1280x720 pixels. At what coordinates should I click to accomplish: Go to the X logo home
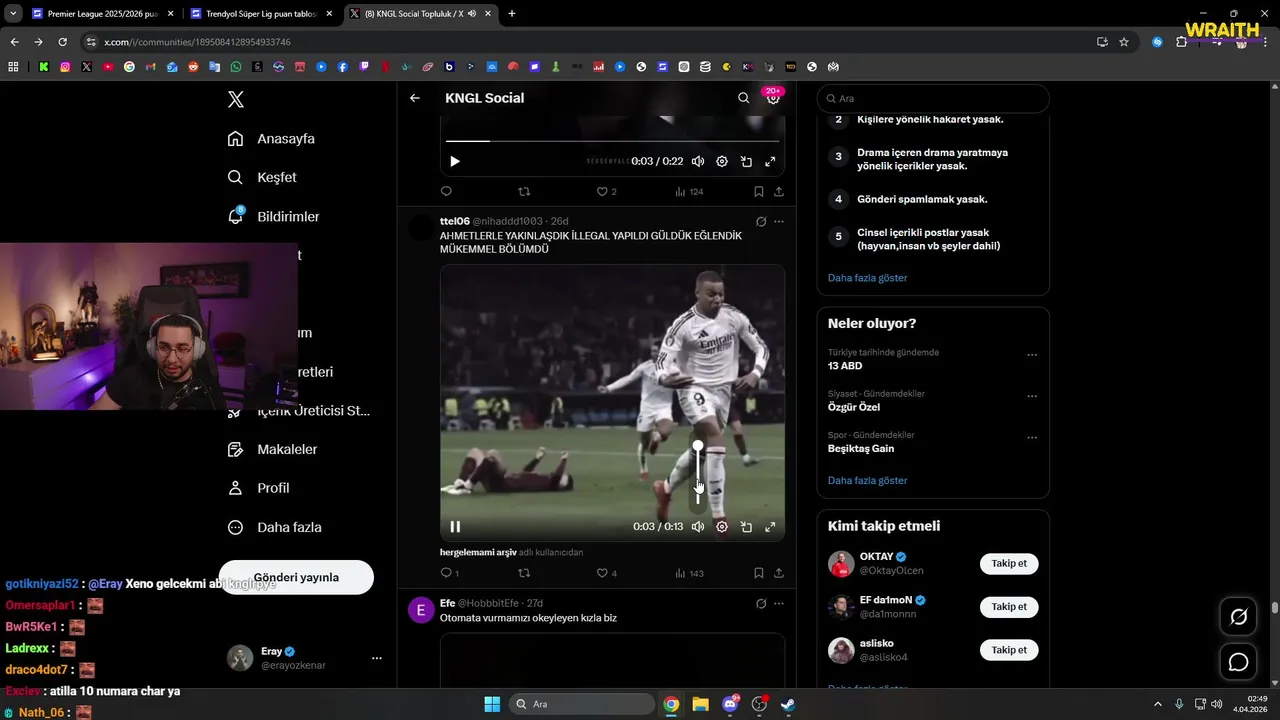pos(236,99)
